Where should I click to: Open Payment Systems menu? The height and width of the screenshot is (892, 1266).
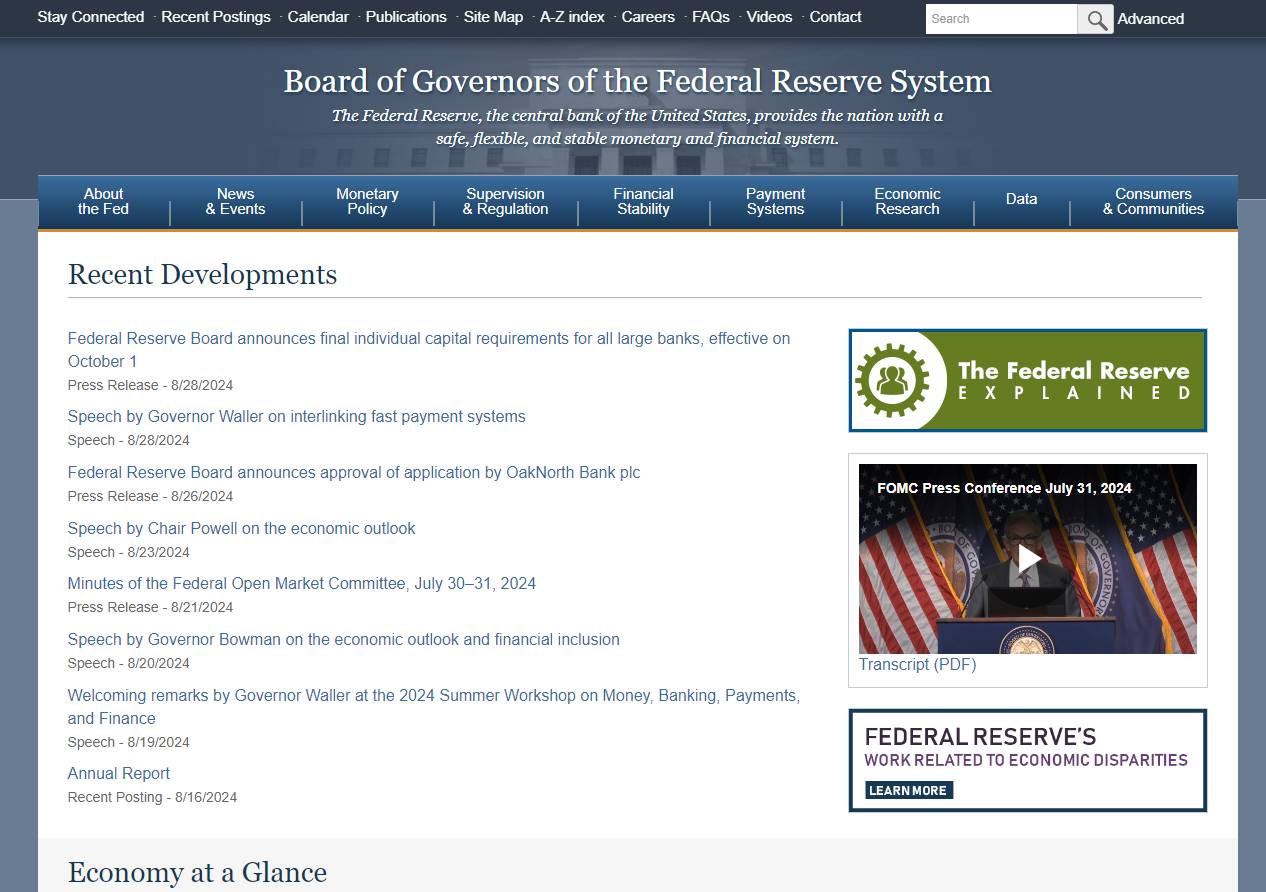[775, 201]
